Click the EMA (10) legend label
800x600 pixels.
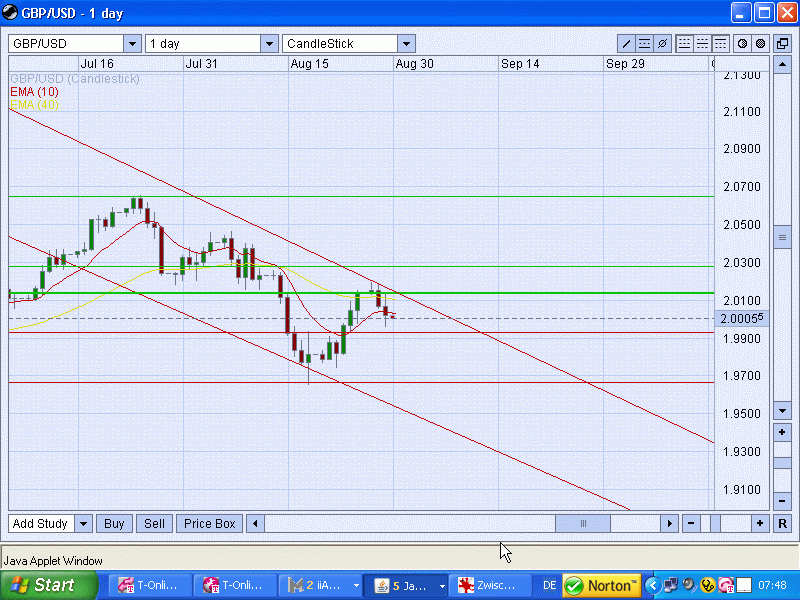[34, 92]
